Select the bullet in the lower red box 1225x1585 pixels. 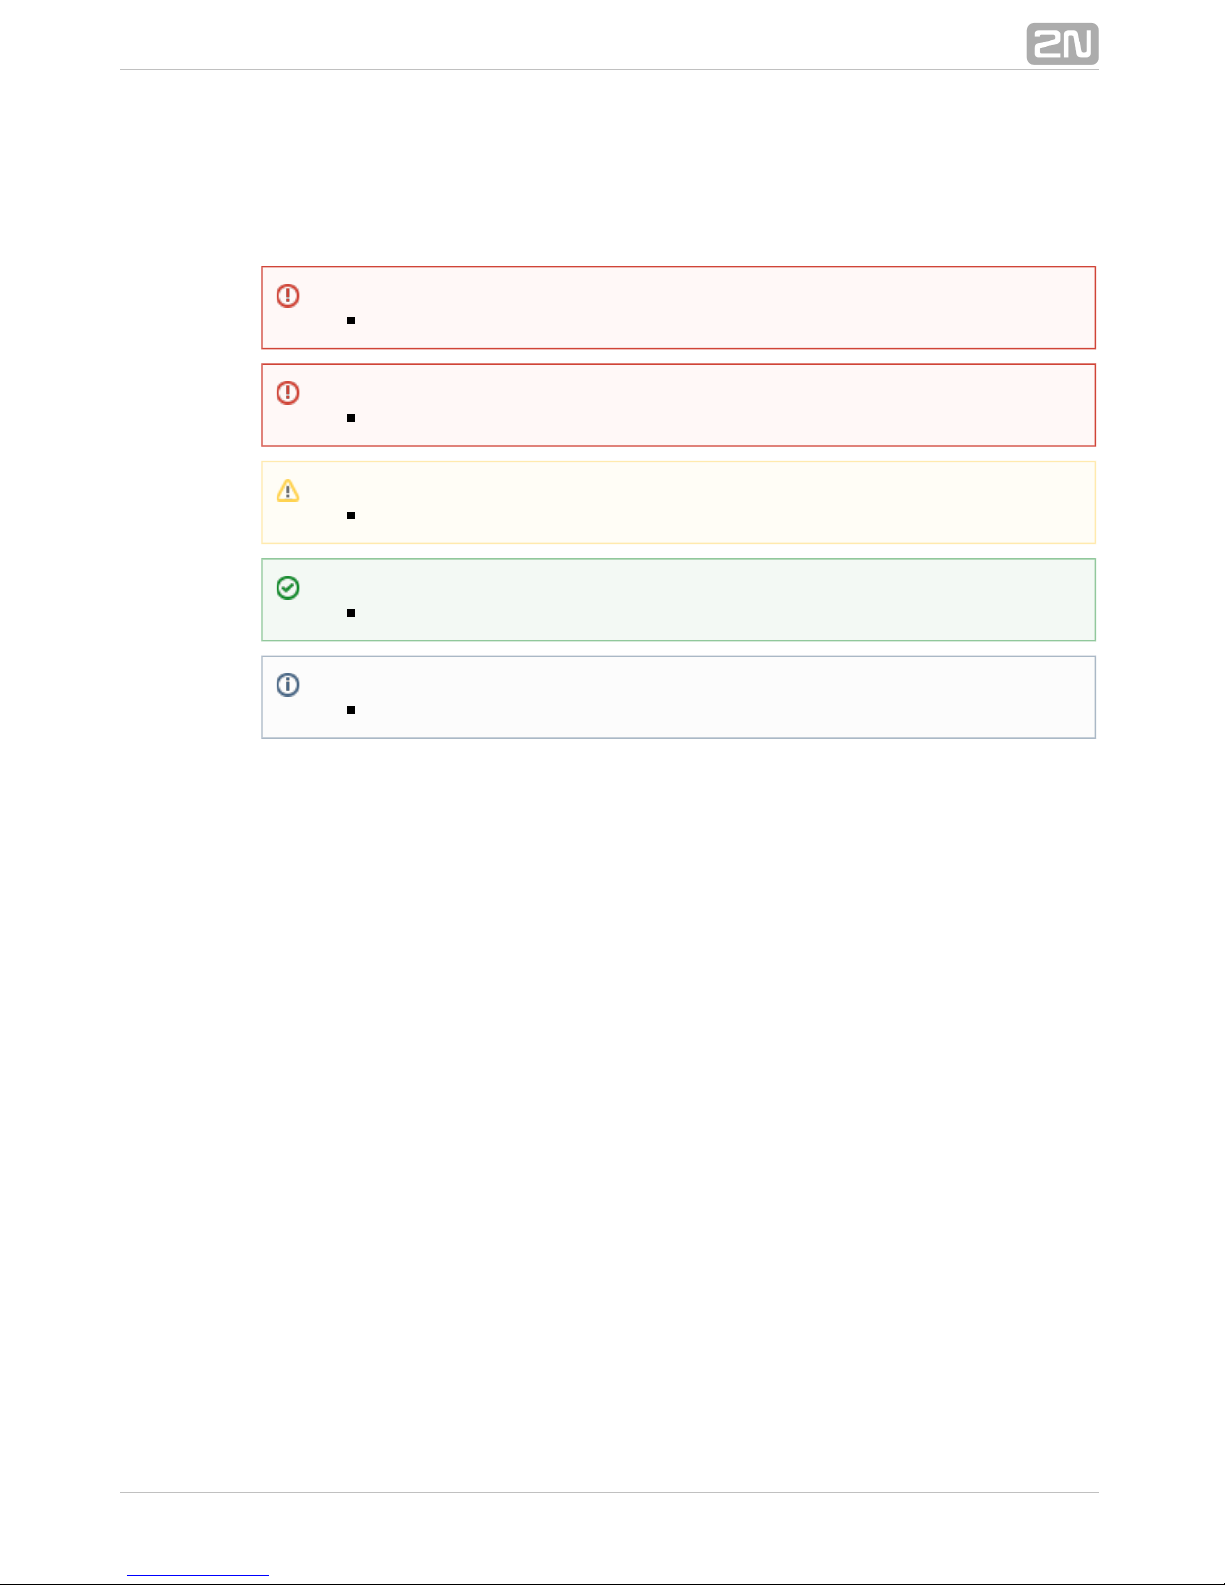coord(351,417)
